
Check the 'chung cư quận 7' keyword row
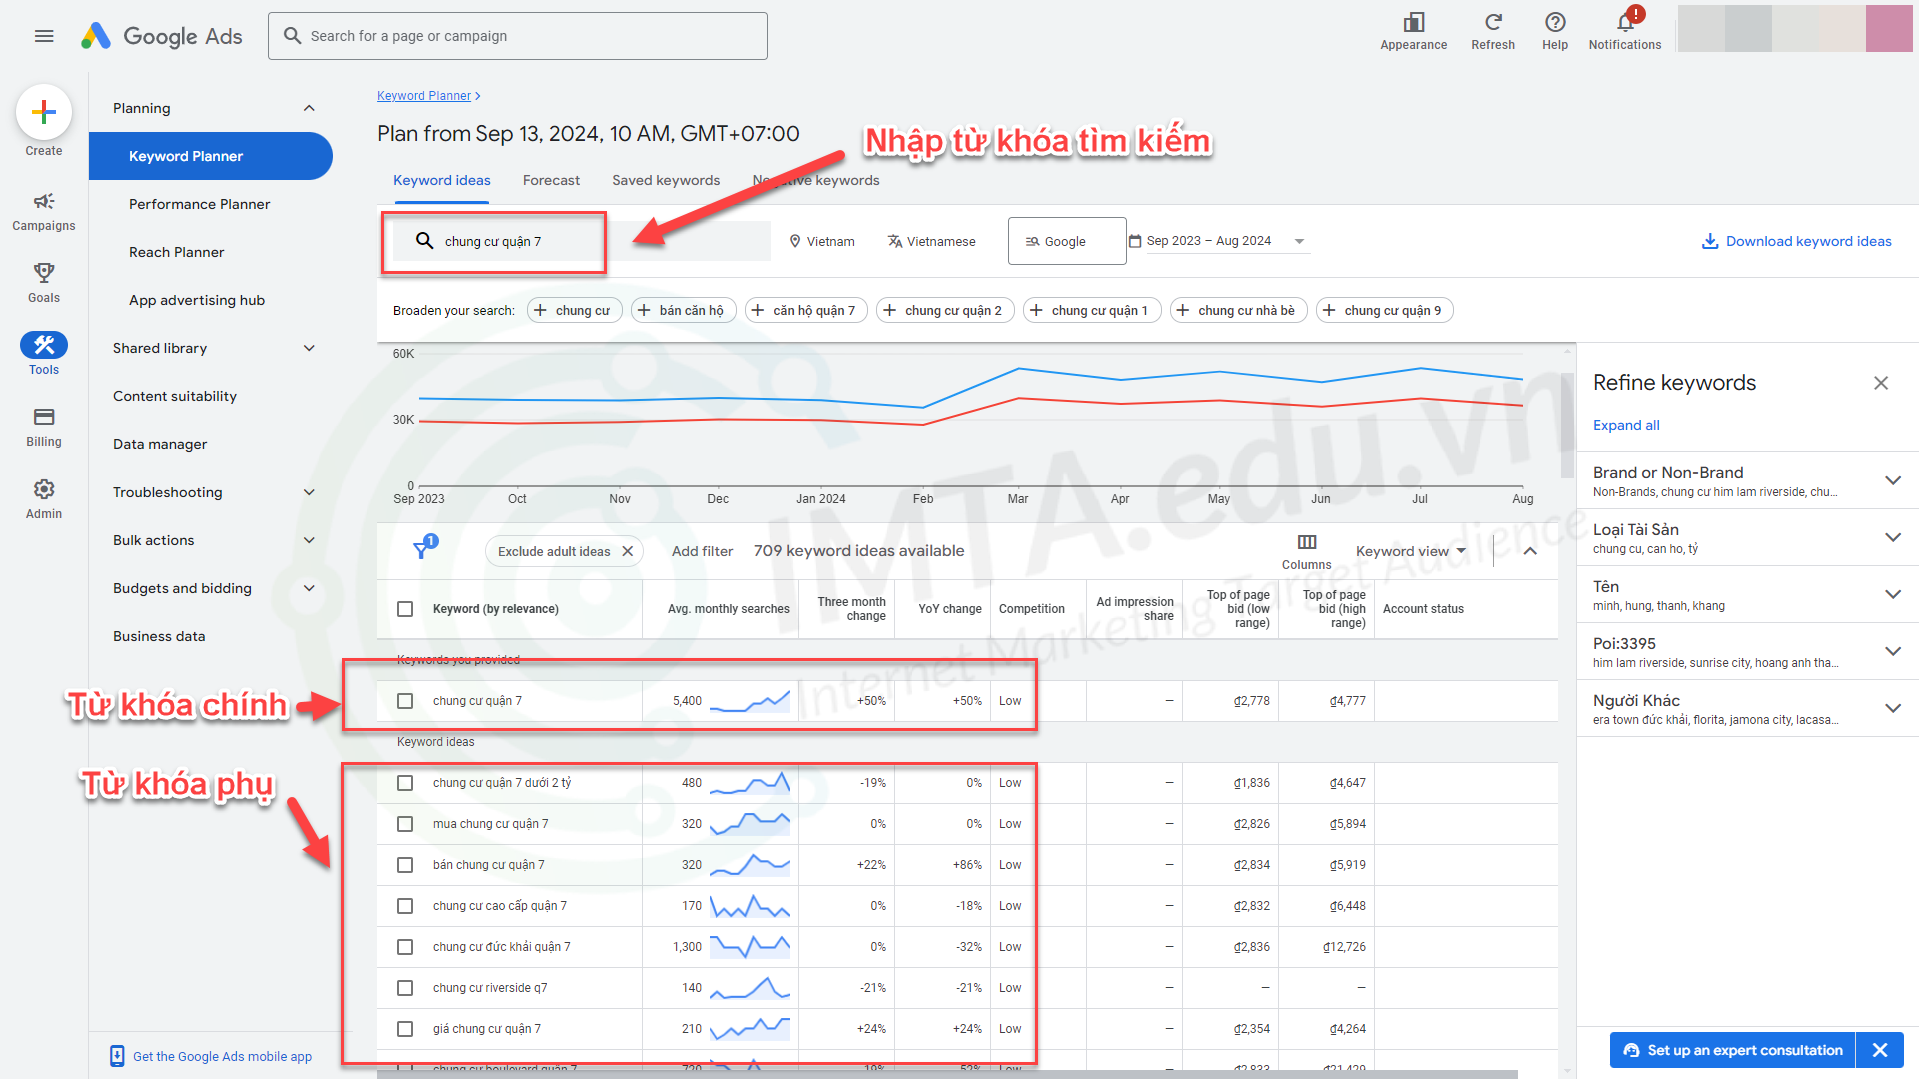[x=405, y=701]
